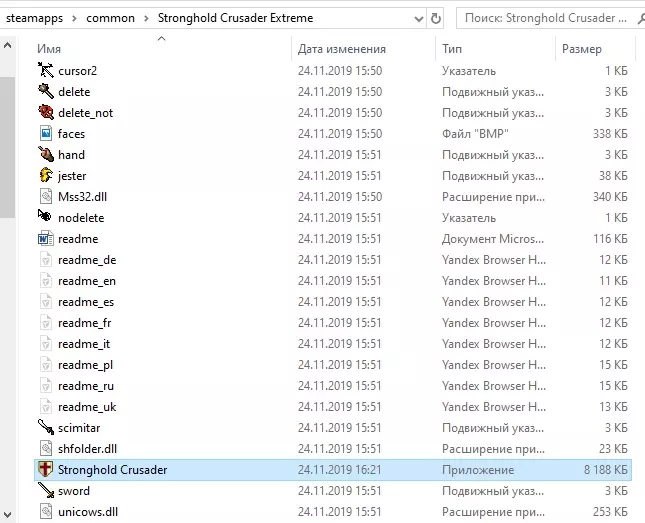Select the file named Mss32.dll
The height and width of the screenshot is (523, 645).
[82, 197]
